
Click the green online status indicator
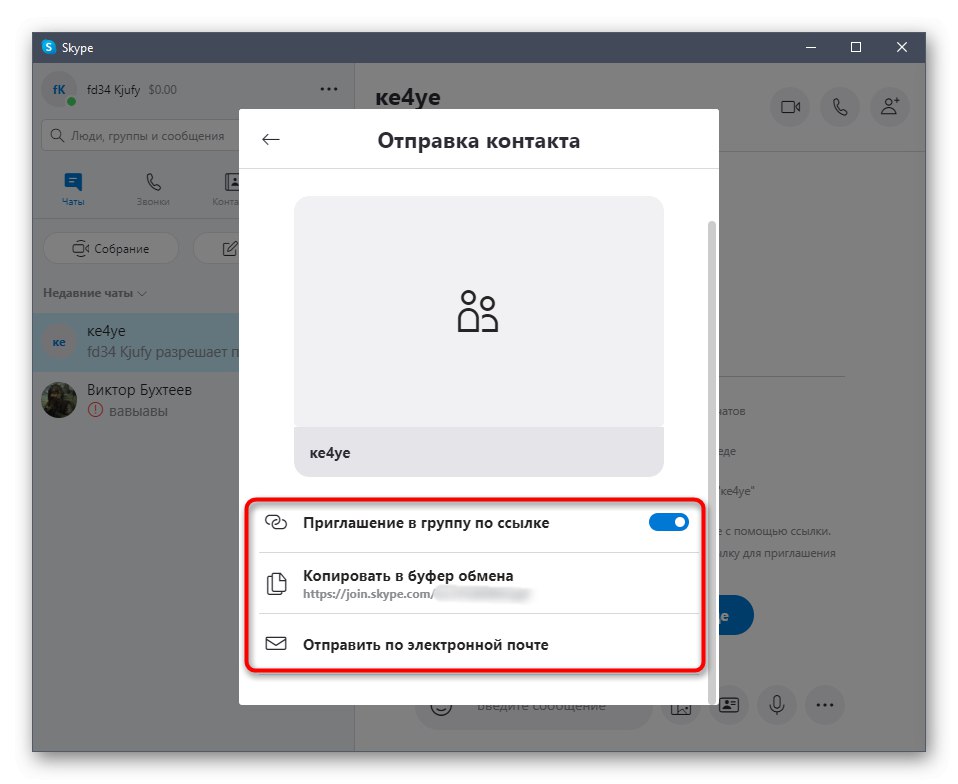[71, 101]
